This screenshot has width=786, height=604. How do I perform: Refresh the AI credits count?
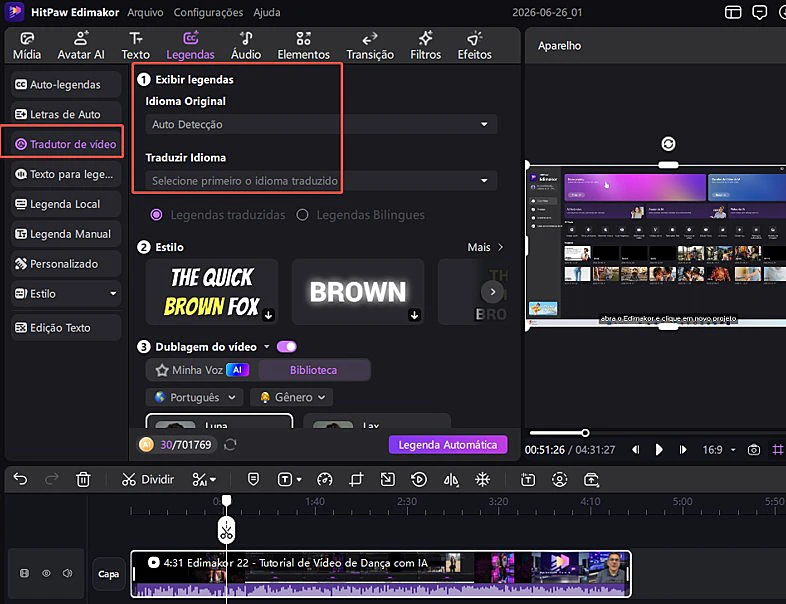click(x=230, y=445)
